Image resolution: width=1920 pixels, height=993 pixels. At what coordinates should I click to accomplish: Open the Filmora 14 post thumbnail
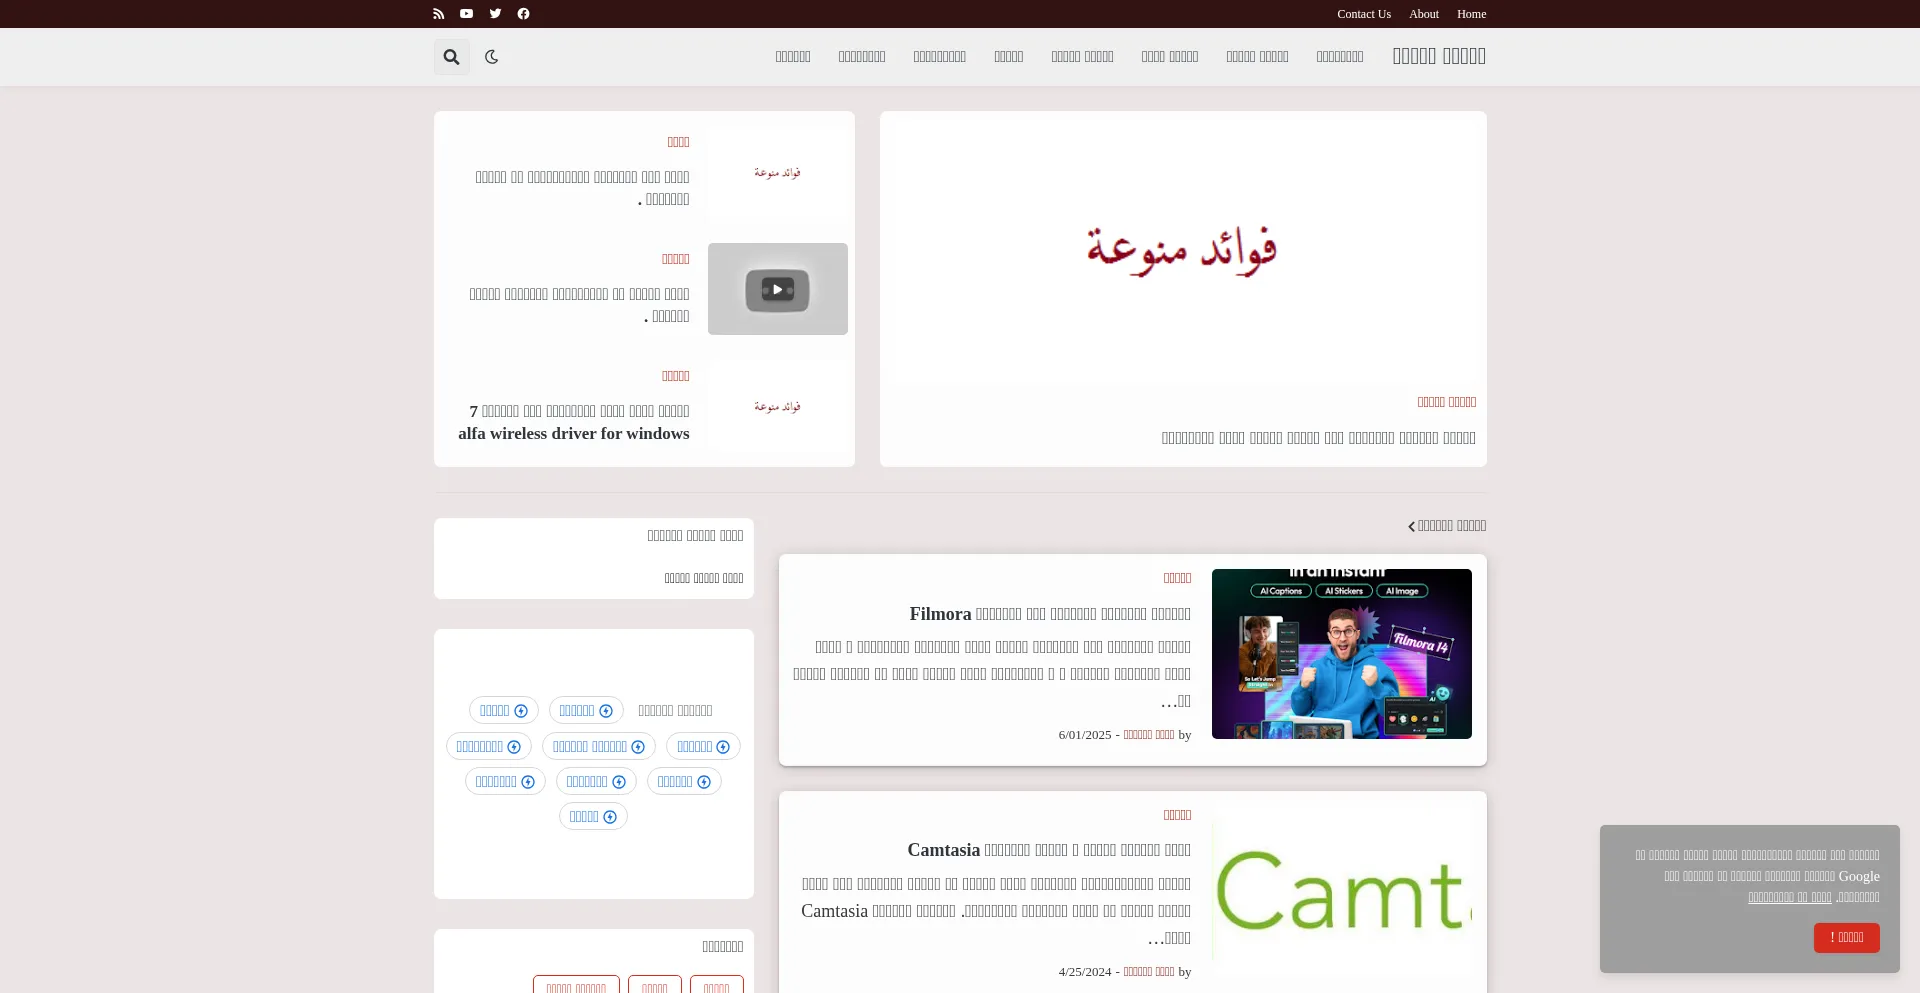point(1341,654)
